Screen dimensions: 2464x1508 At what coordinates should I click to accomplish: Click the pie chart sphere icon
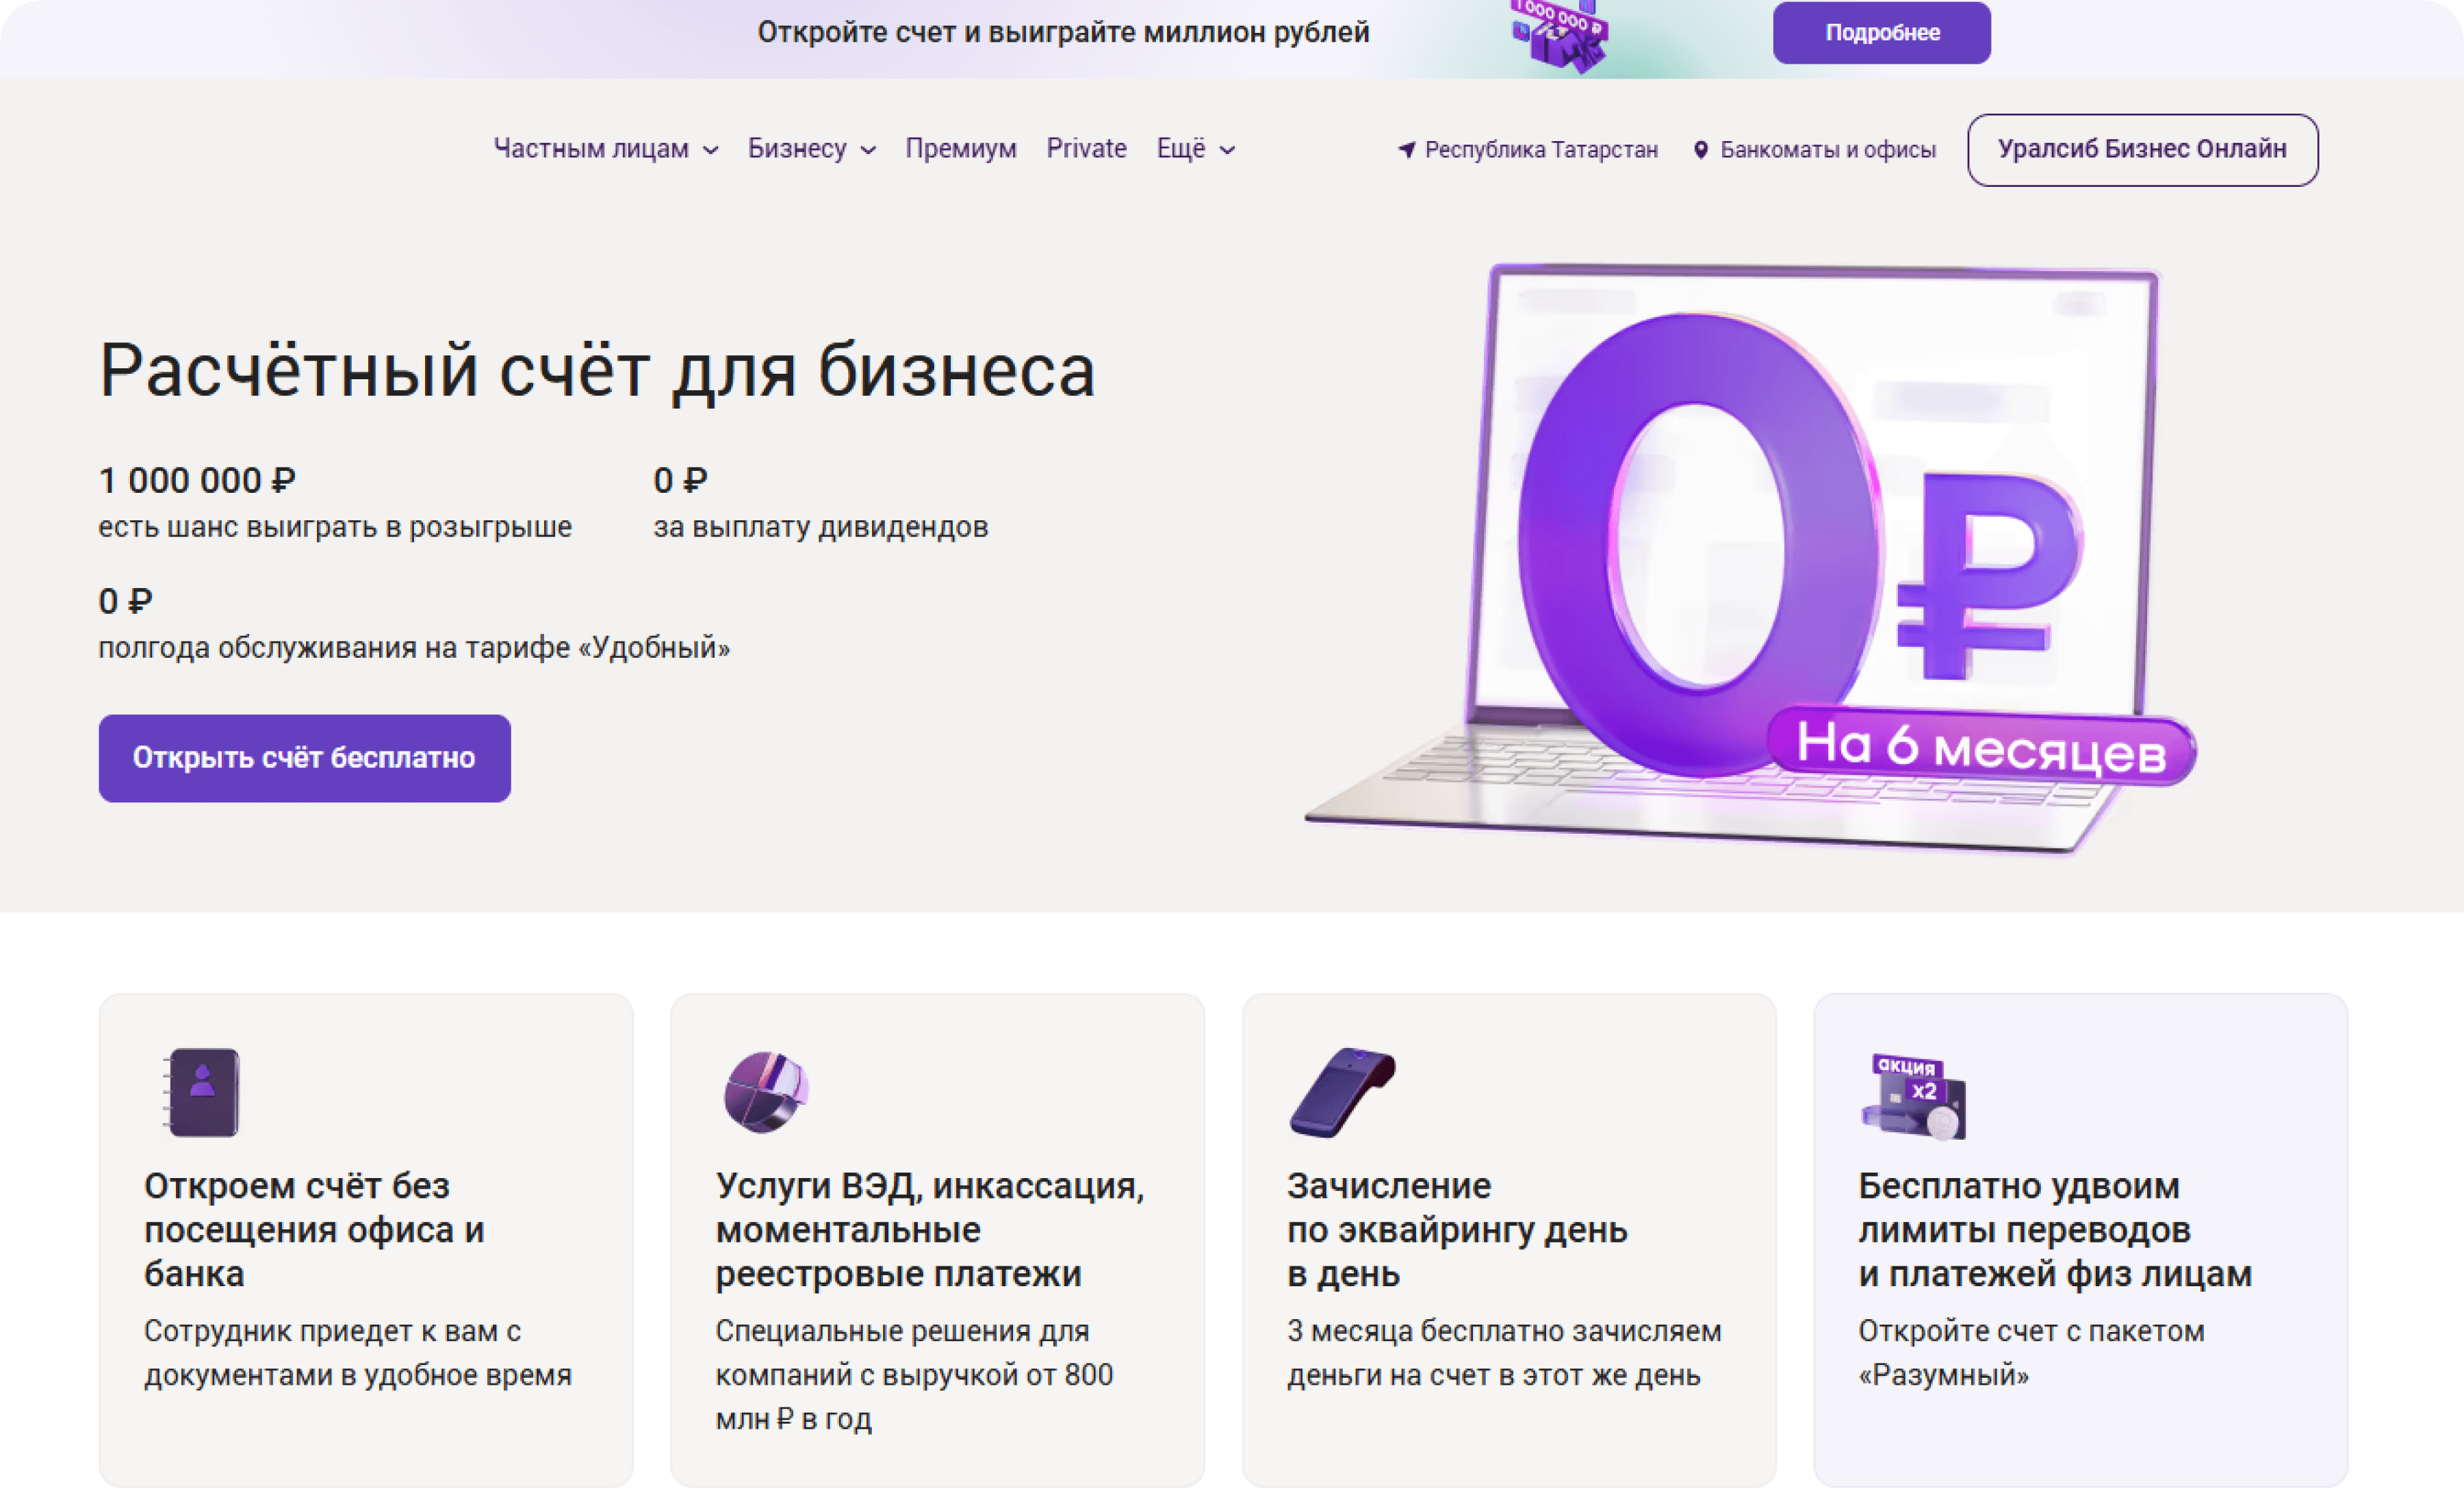[x=766, y=1091]
